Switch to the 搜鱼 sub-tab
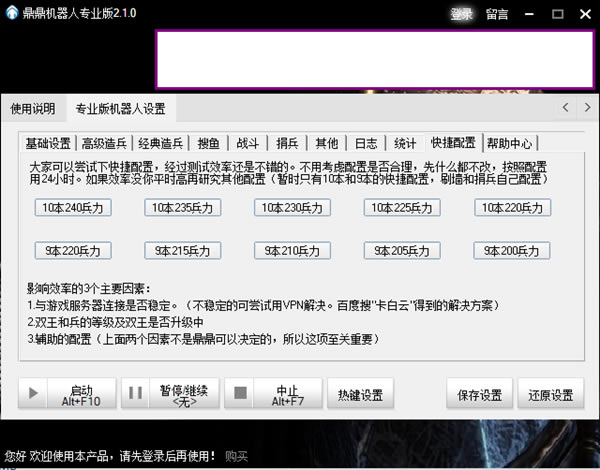This screenshot has height=470, width=600. 209,143
